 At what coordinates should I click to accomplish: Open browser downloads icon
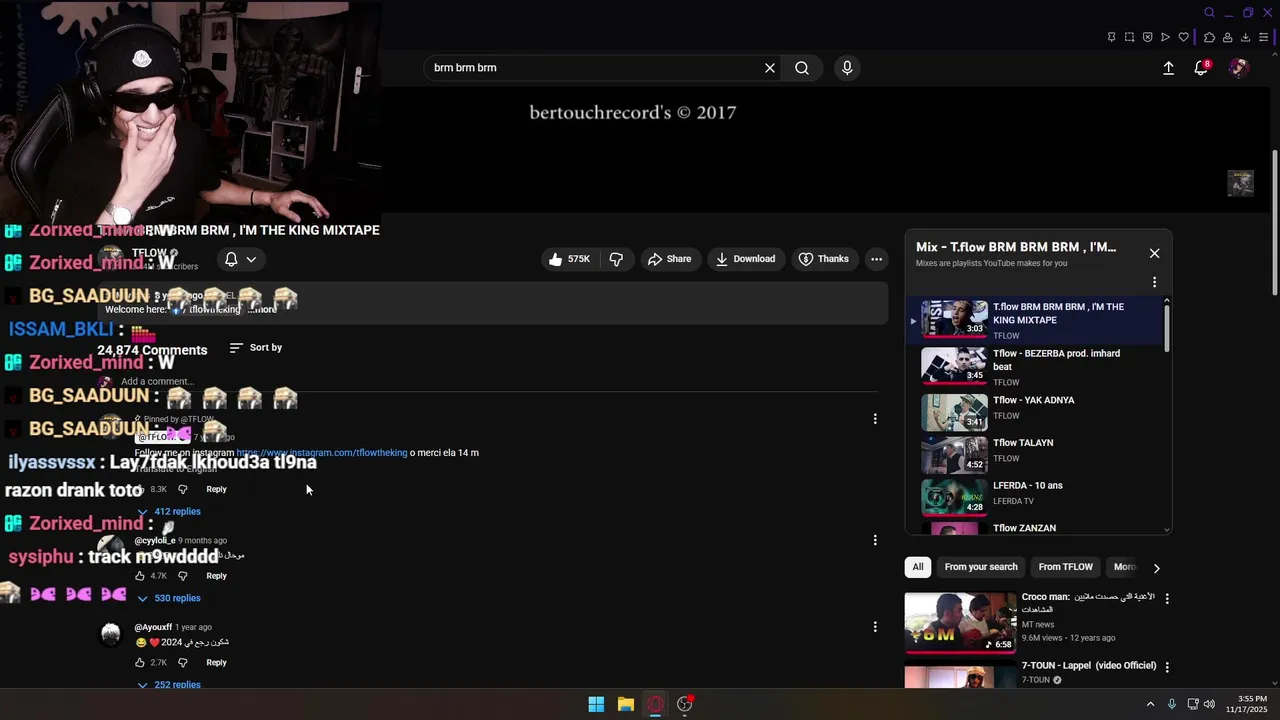[x=1245, y=37]
